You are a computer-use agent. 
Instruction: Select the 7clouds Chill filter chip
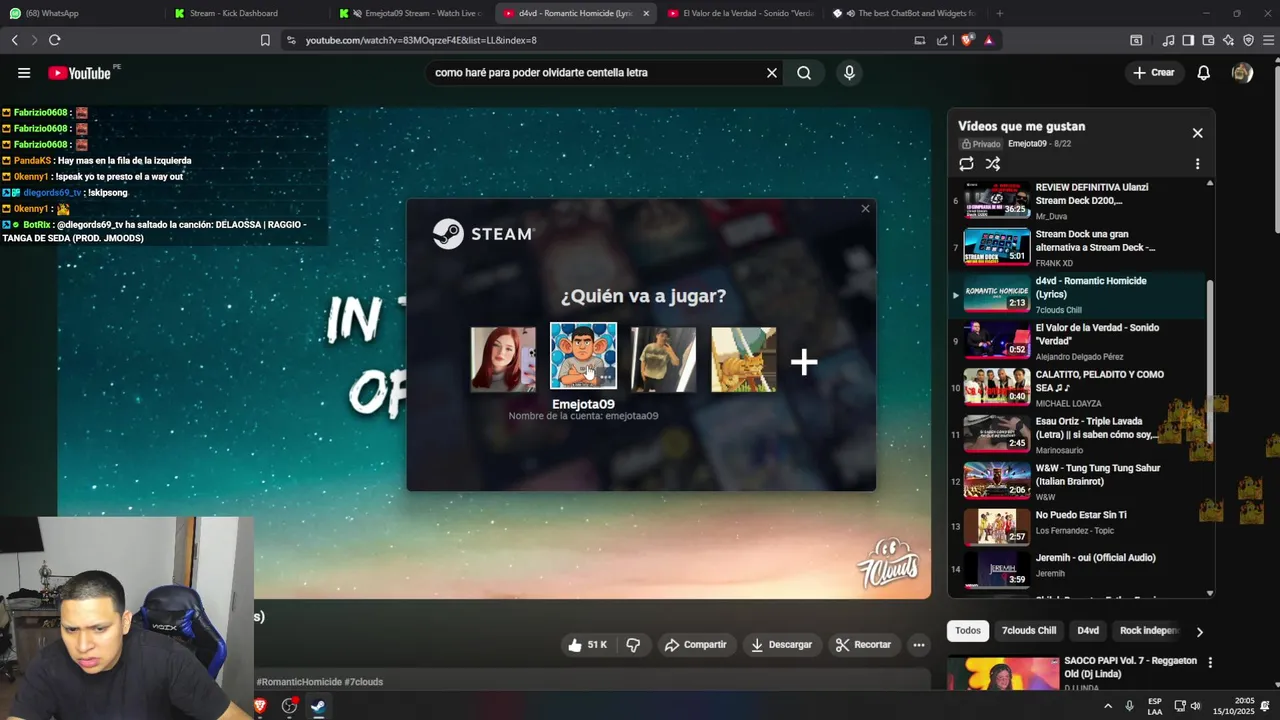(1029, 631)
